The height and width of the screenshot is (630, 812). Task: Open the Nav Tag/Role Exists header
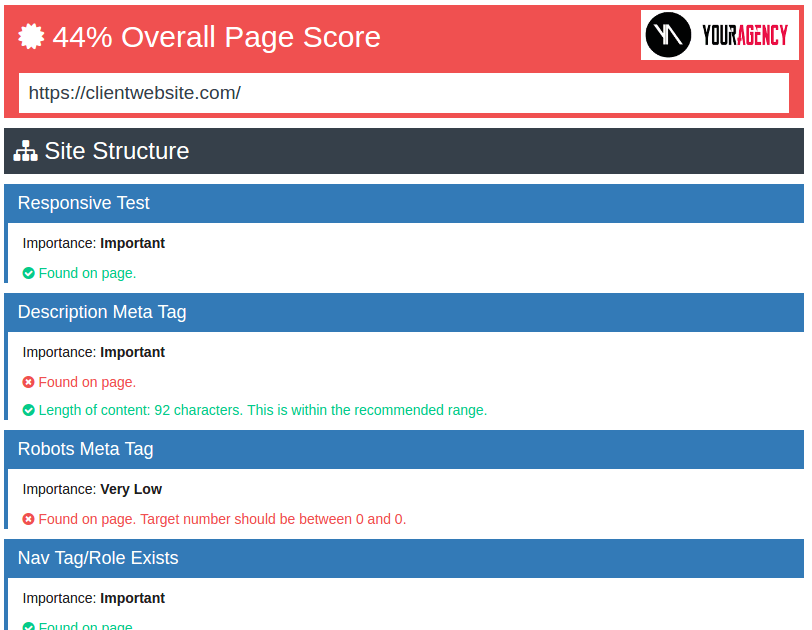tap(404, 558)
